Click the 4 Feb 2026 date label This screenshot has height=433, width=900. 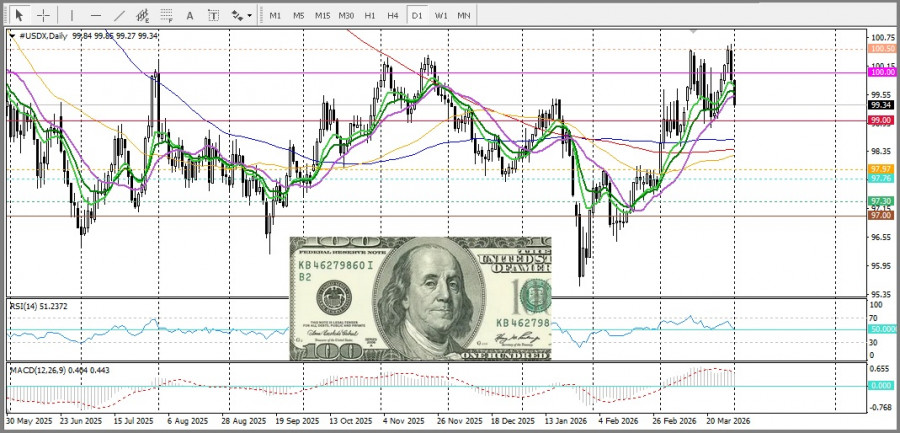(x=618, y=420)
